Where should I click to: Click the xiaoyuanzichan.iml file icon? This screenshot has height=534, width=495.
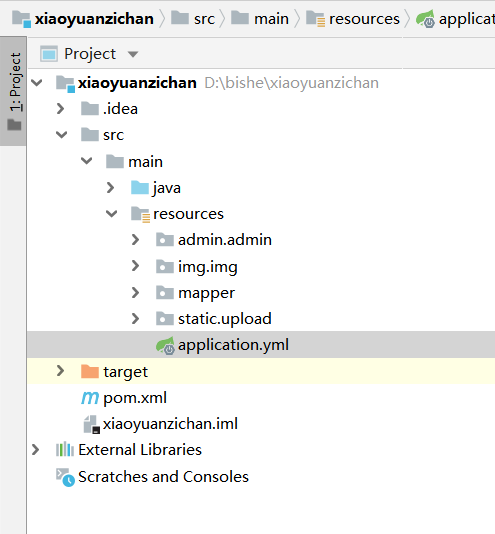[x=92, y=424]
